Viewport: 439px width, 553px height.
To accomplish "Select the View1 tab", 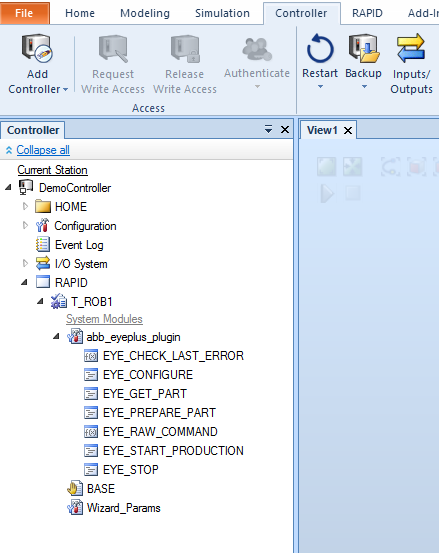I will coord(322,130).
